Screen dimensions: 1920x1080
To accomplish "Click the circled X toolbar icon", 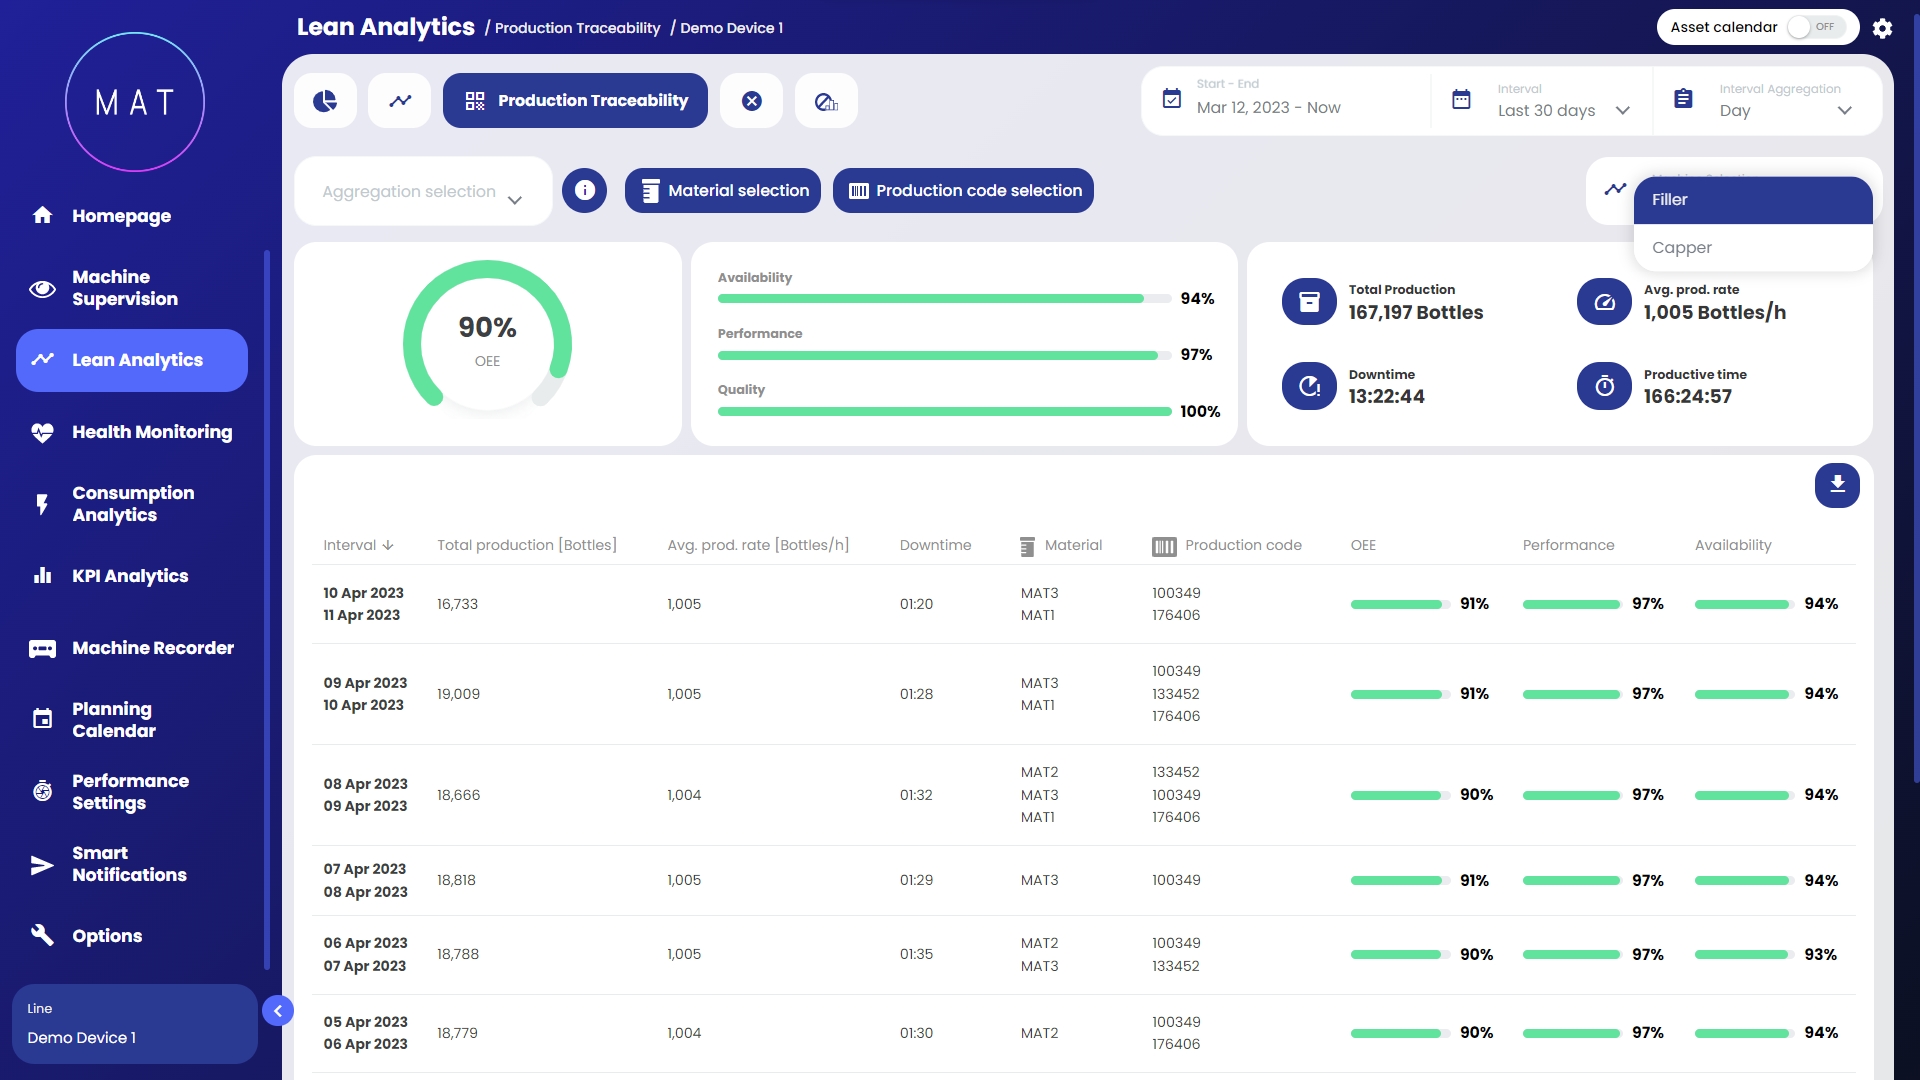I will [x=752, y=101].
